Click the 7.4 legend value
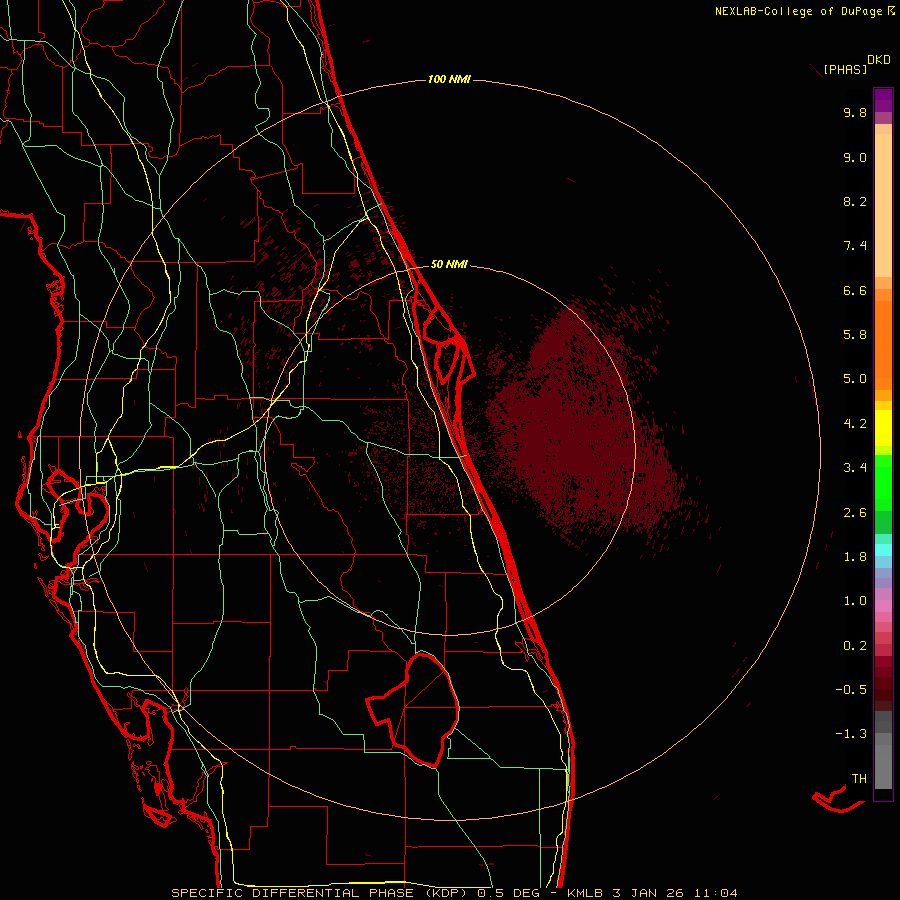Screen dimensions: 900x900 855,246
